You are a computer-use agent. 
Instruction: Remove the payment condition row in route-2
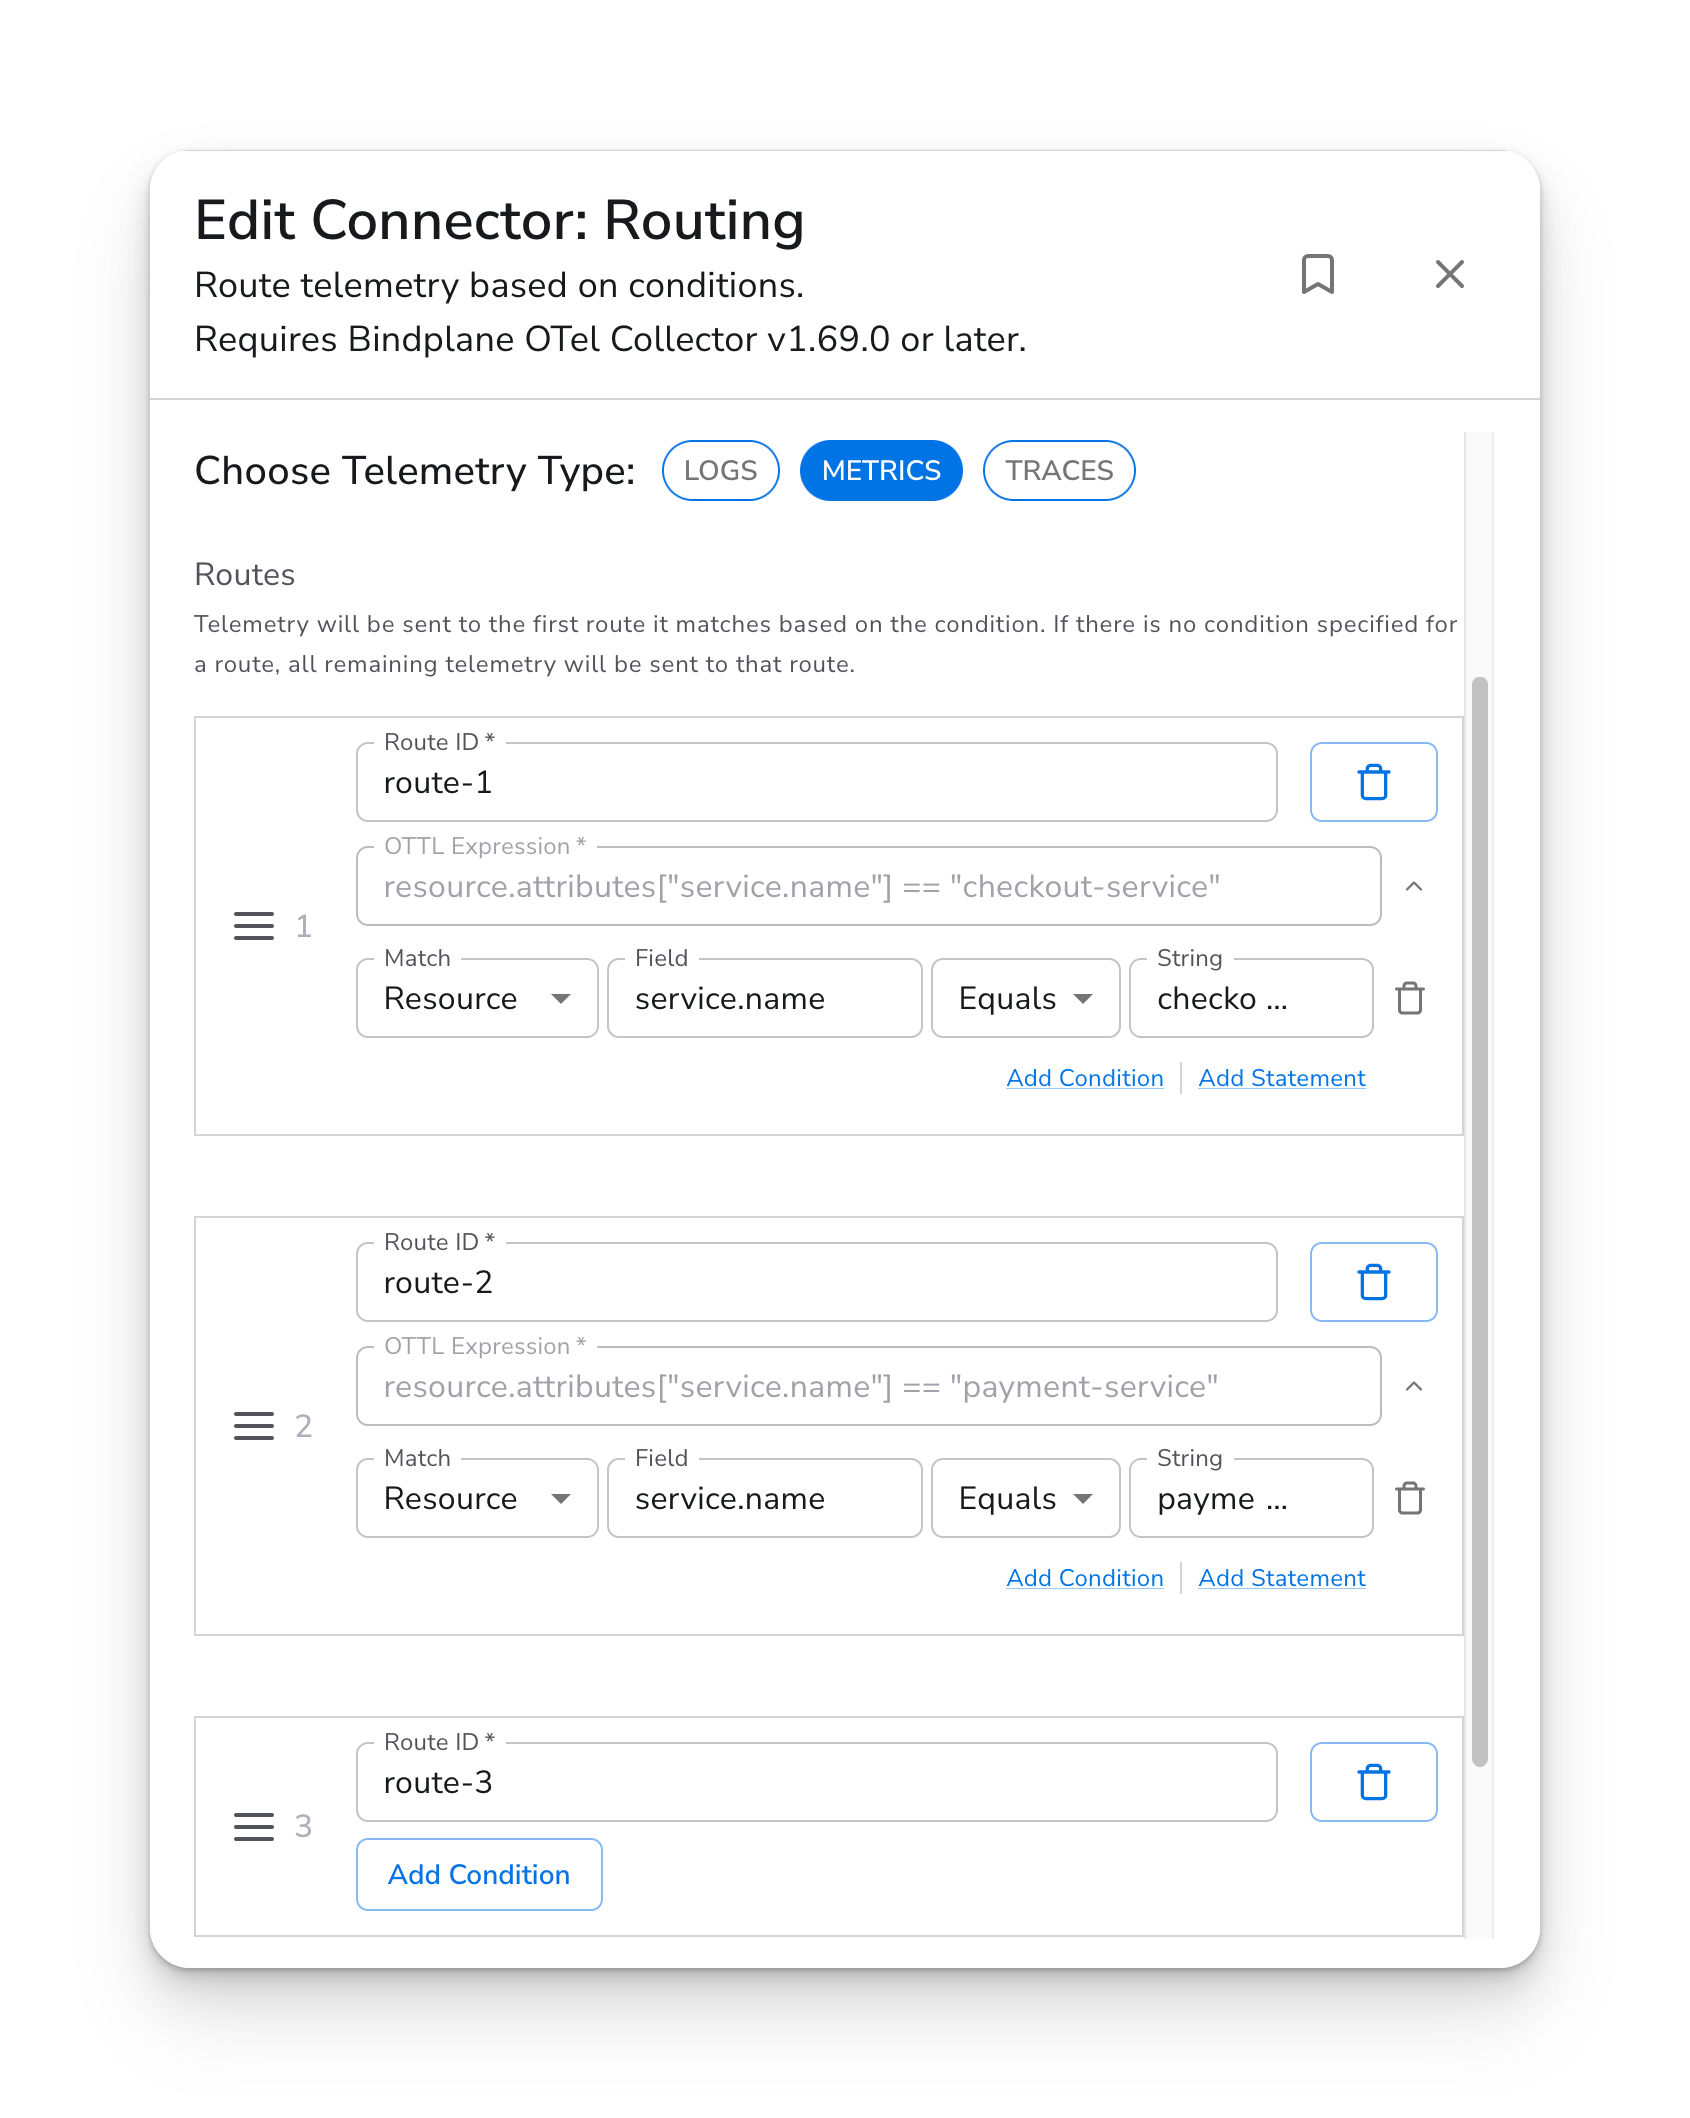pos(1410,1498)
